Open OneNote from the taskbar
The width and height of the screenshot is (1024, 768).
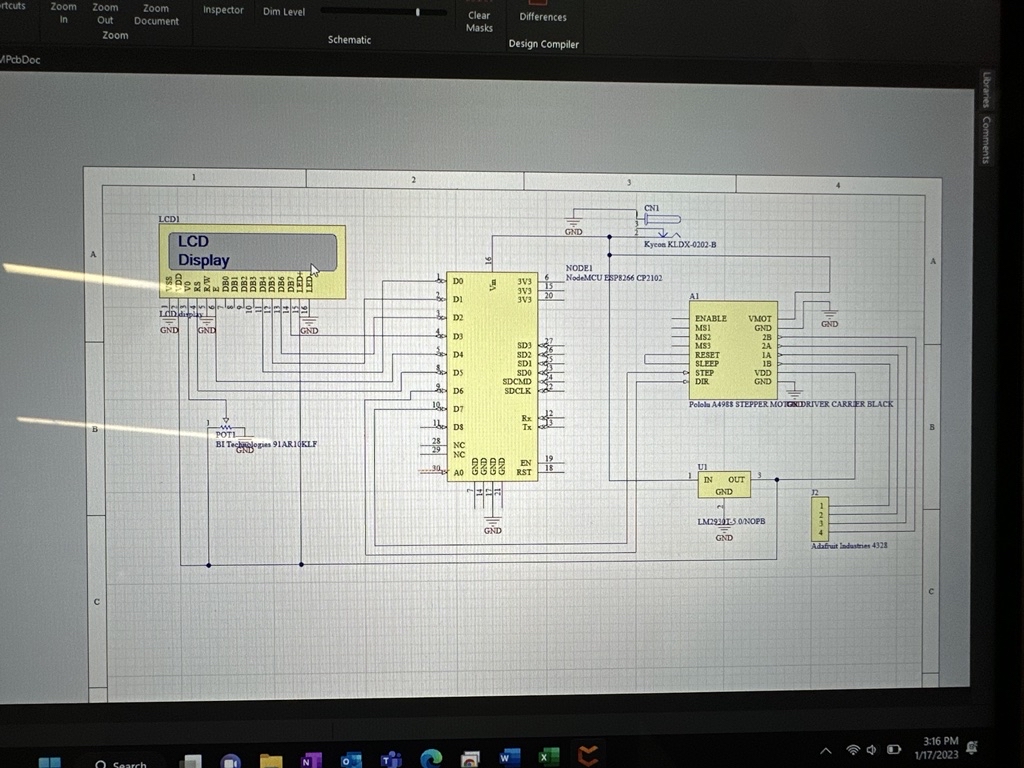click(x=310, y=759)
